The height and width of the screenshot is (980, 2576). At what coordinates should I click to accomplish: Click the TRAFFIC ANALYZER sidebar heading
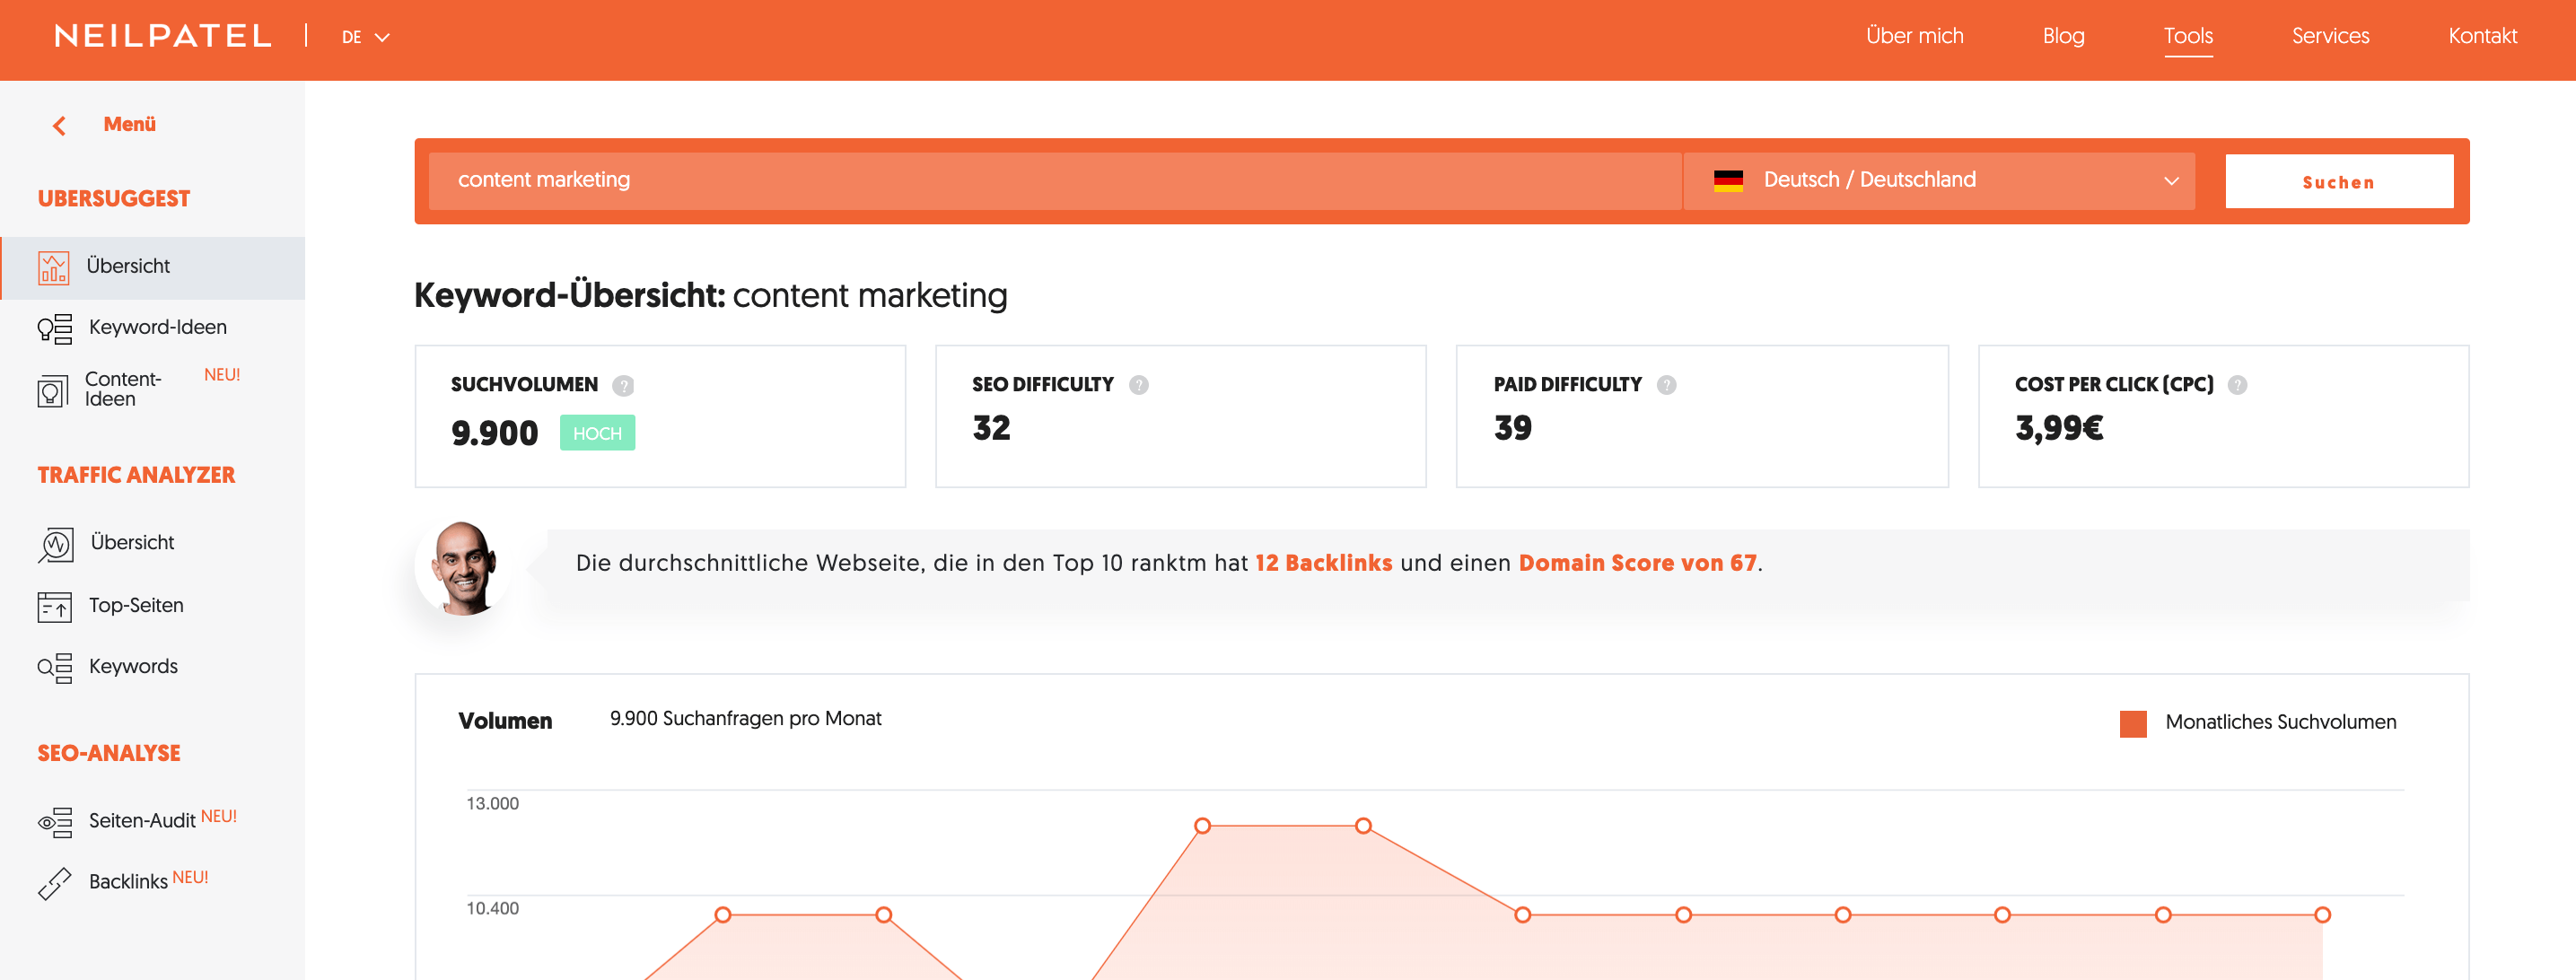[136, 476]
